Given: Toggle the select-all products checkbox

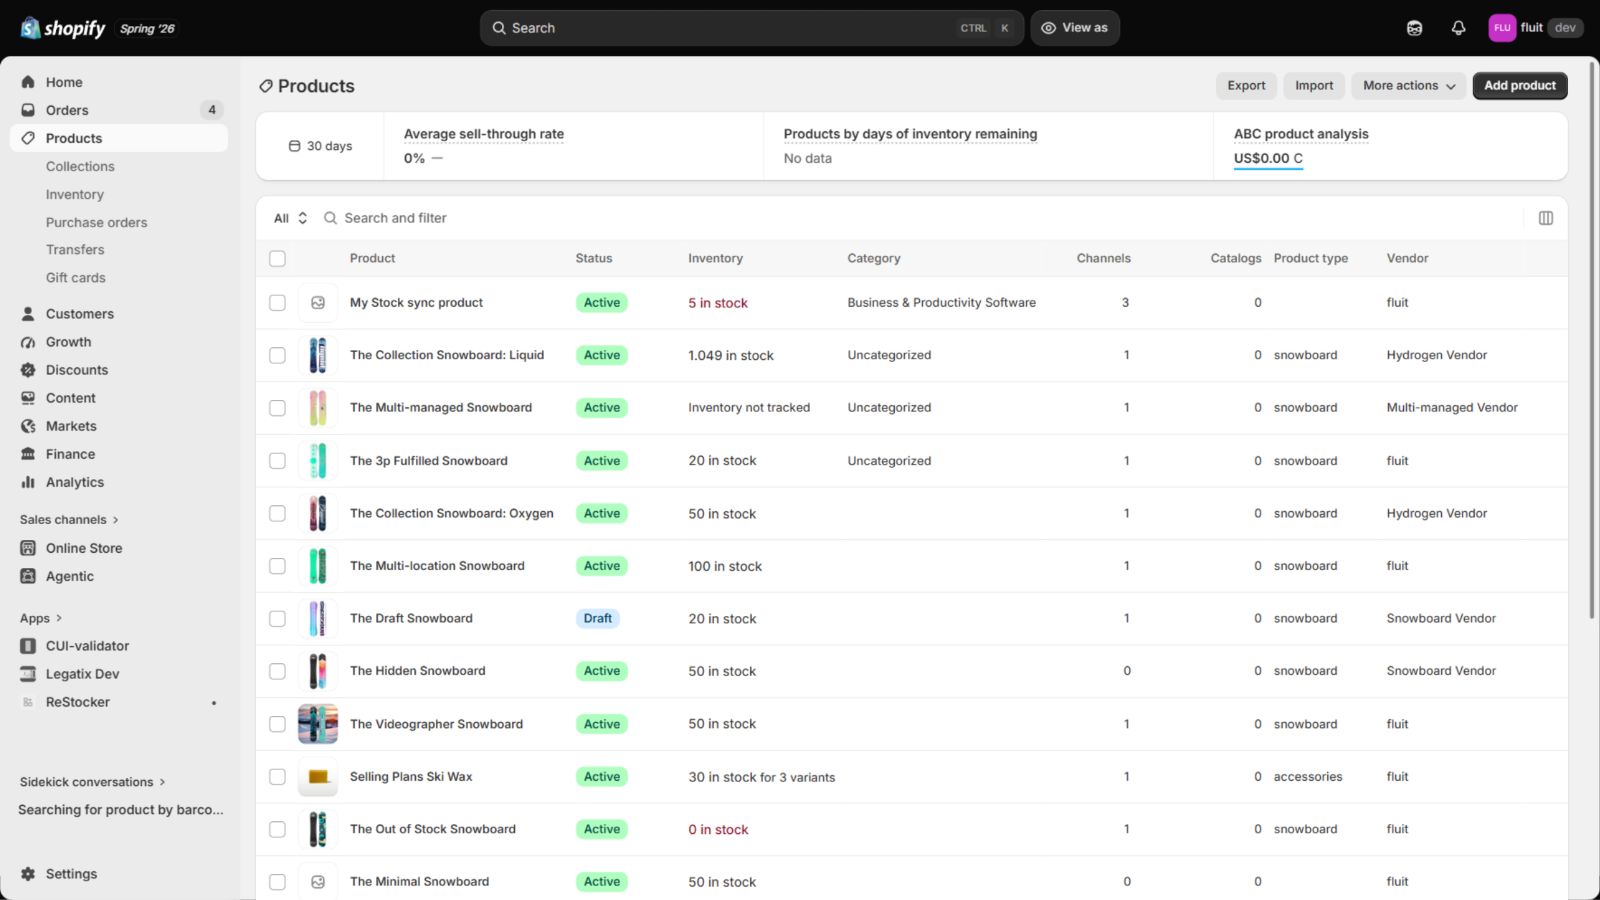Looking at the screenshot, I should (x=277, y=258).
